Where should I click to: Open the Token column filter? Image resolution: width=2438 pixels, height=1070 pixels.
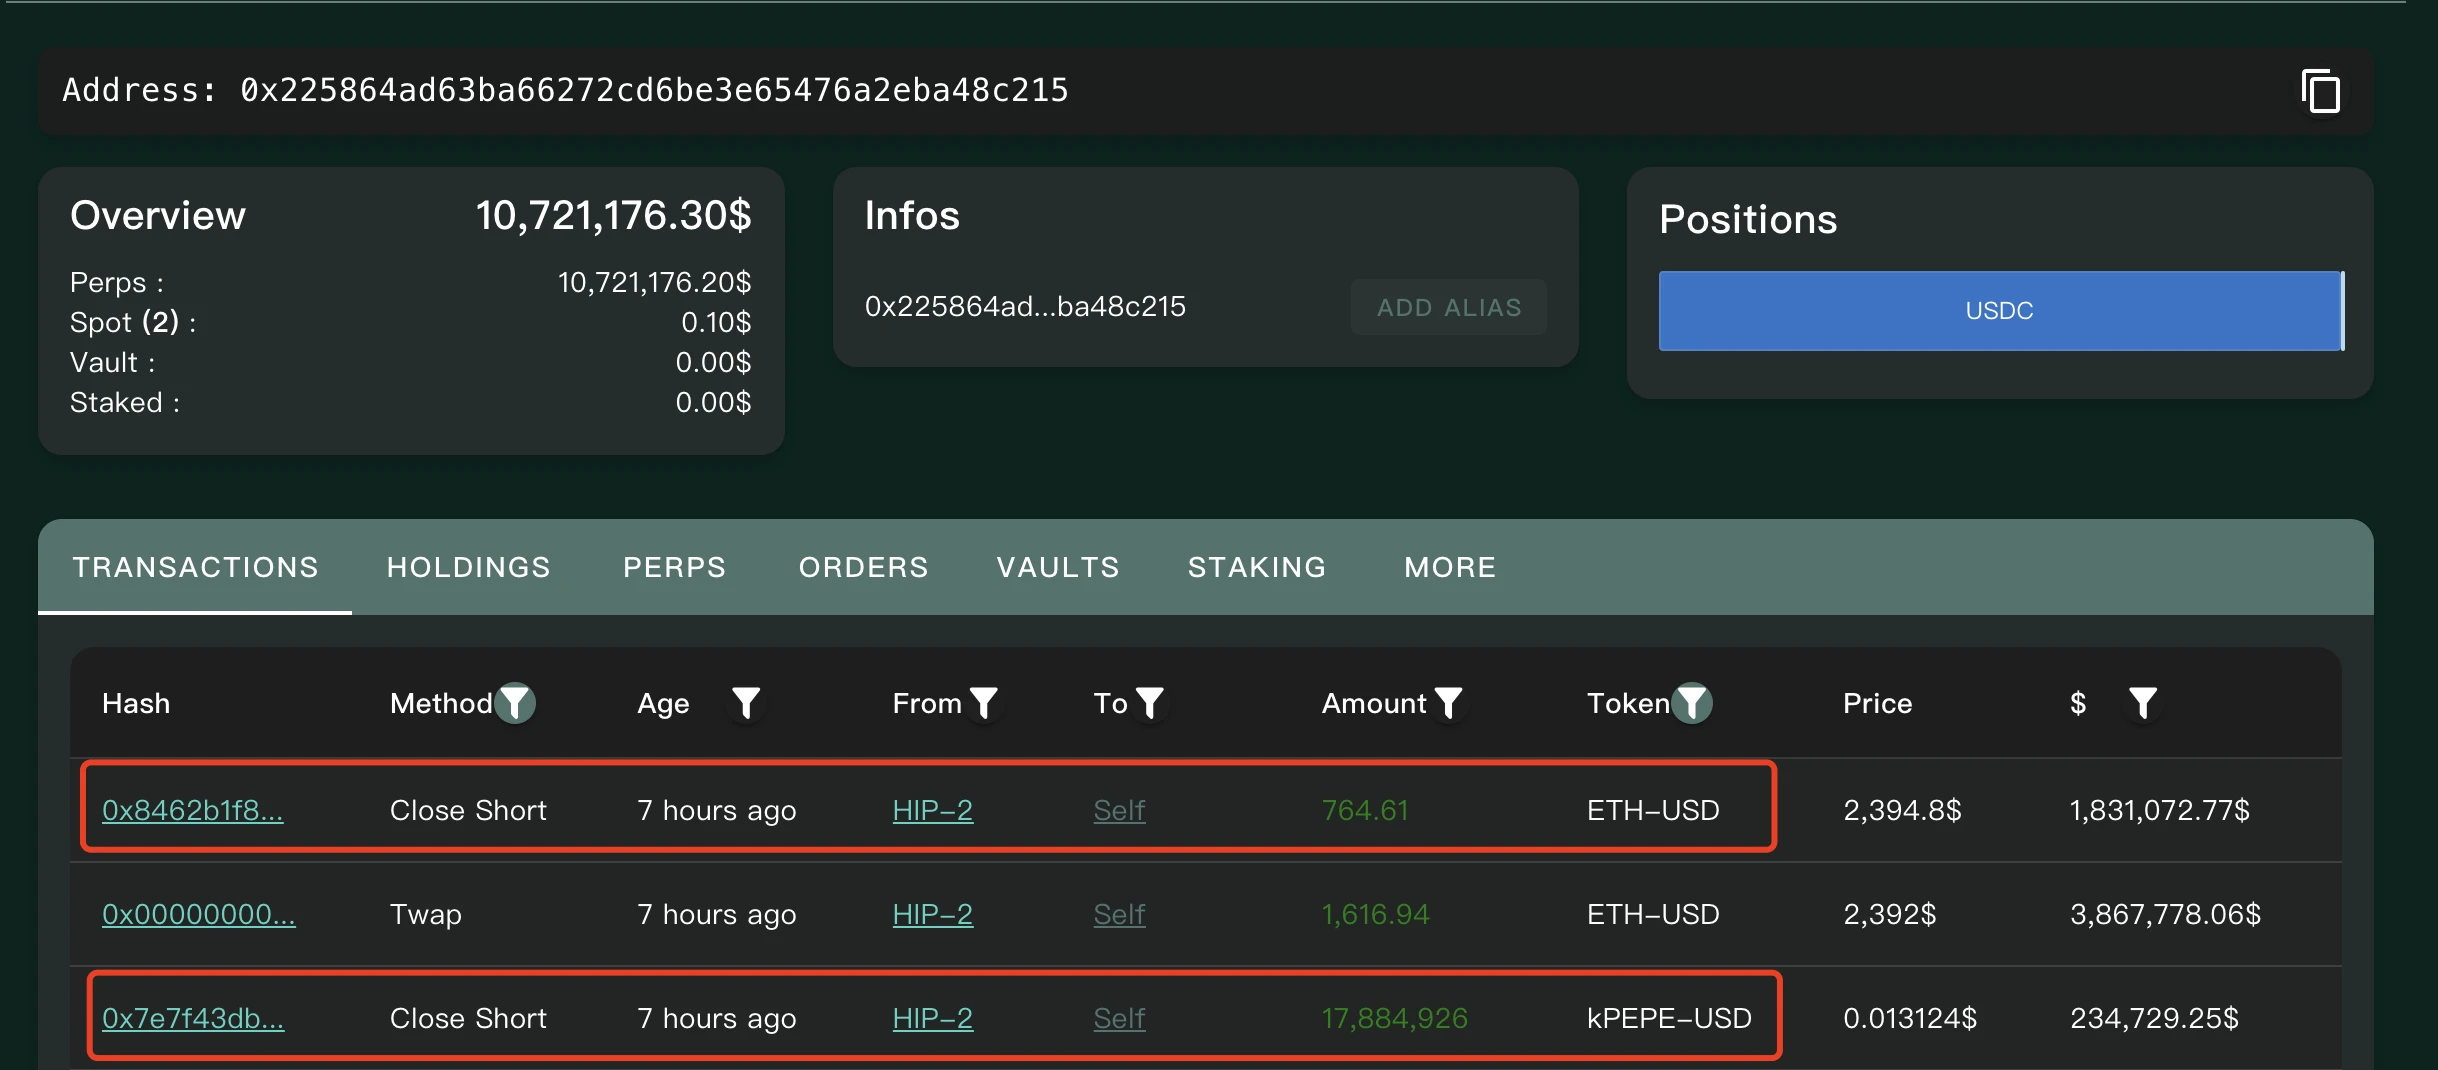coord(1692,703)
